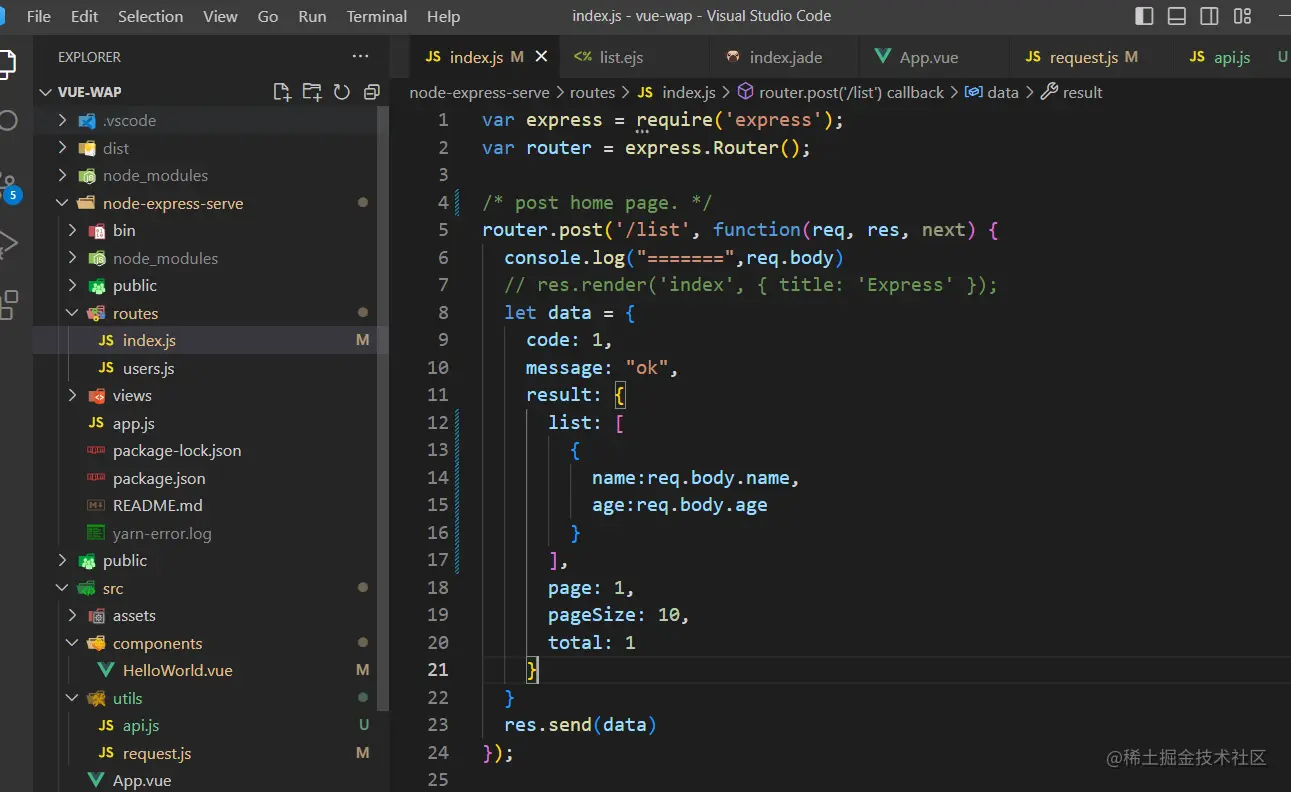Viewport: 1291px width, 792px height.
Task: Toggle primary sidebar layout icon
Action: pyautogui.click(x=1145, y=16)
